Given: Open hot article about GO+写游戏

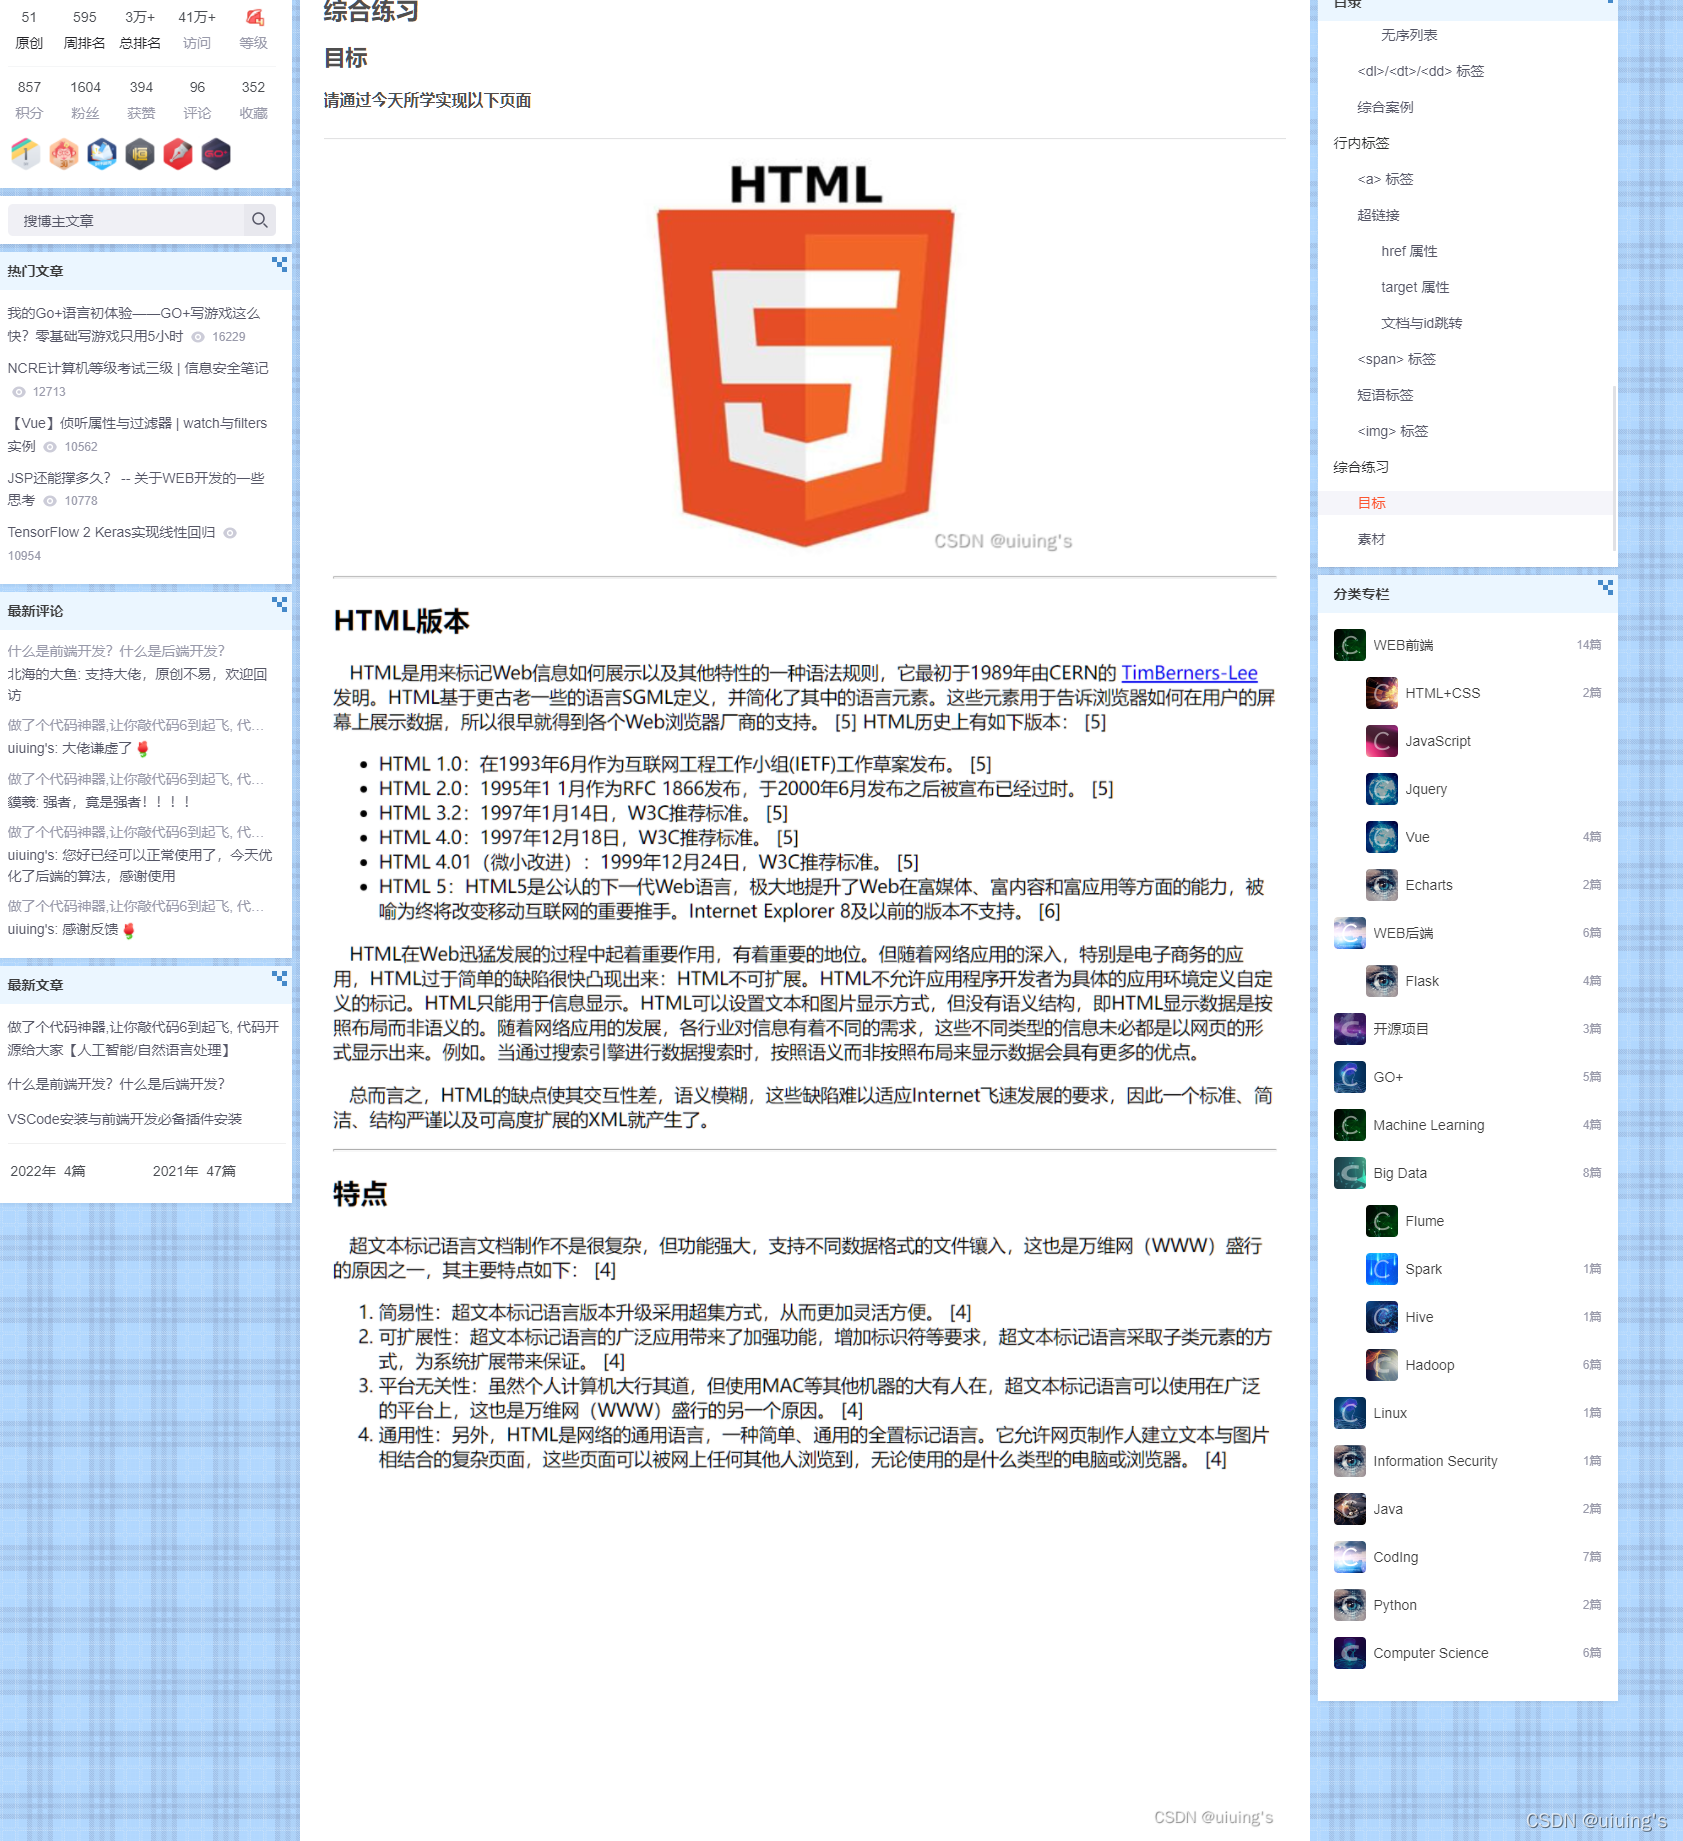Looking at the screenshot, I should pyautogui.click(x=133, y=324).
